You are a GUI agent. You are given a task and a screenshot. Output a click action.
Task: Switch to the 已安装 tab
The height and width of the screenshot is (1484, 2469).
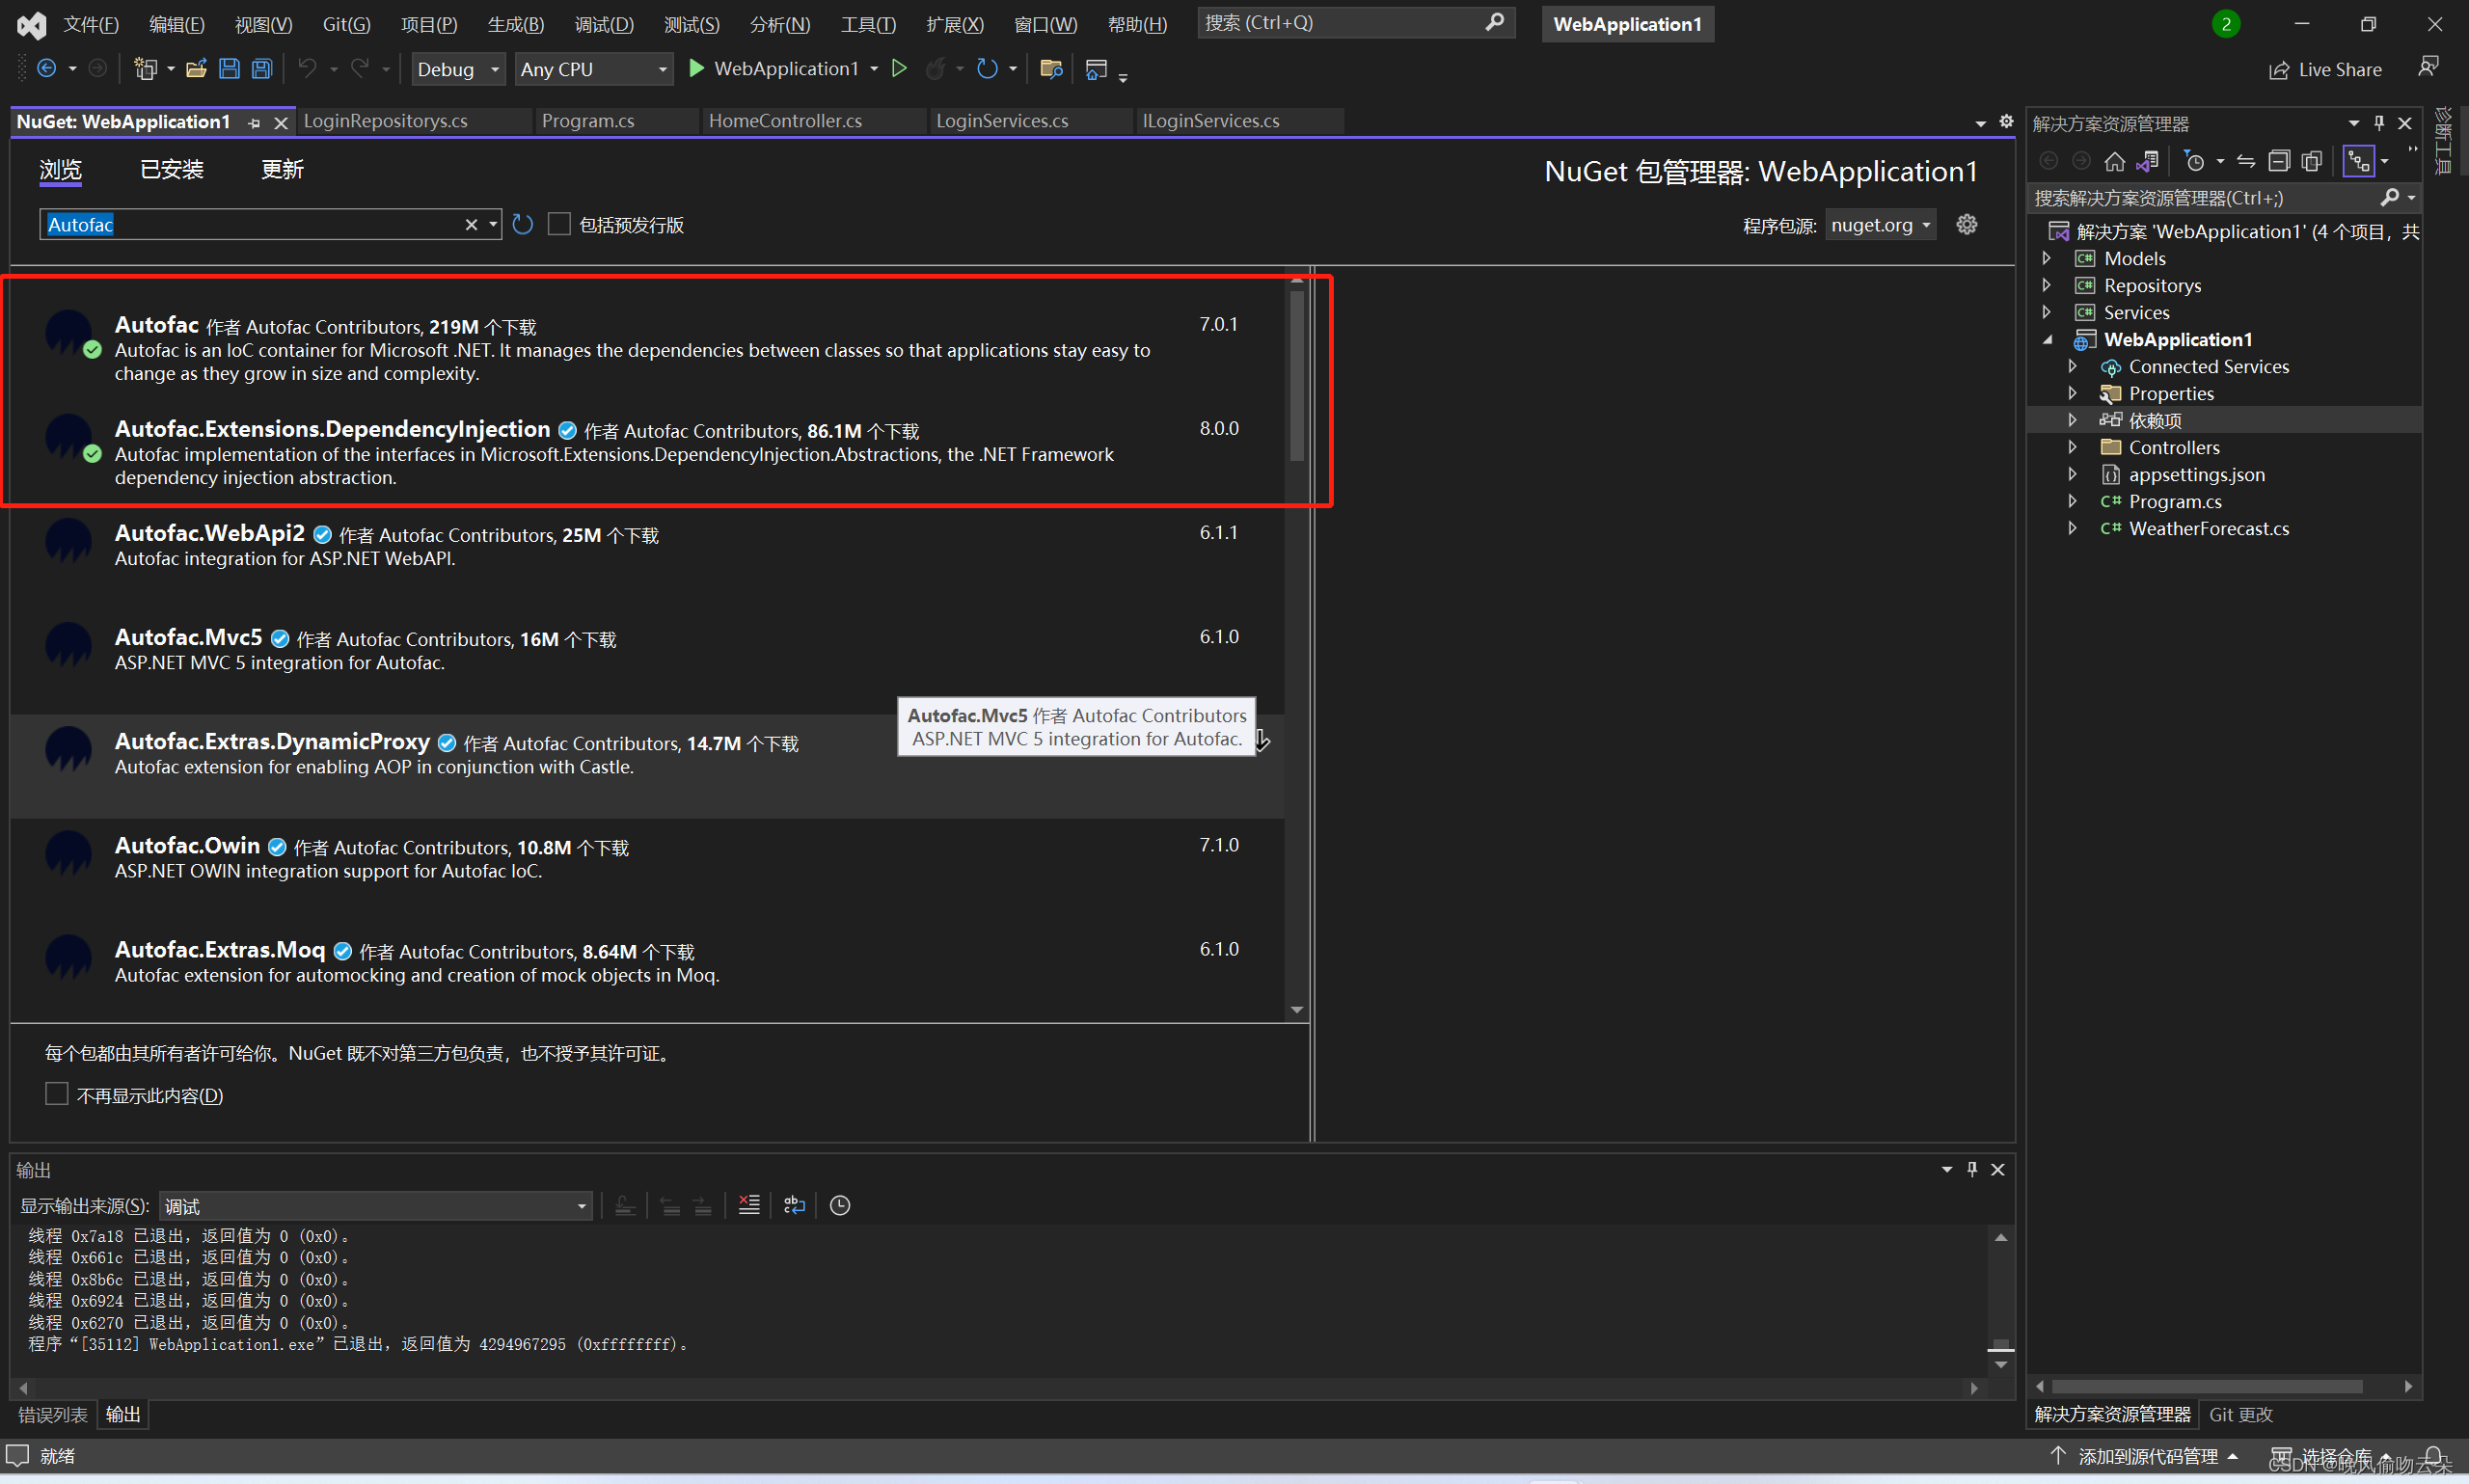[x=172, y=169]
